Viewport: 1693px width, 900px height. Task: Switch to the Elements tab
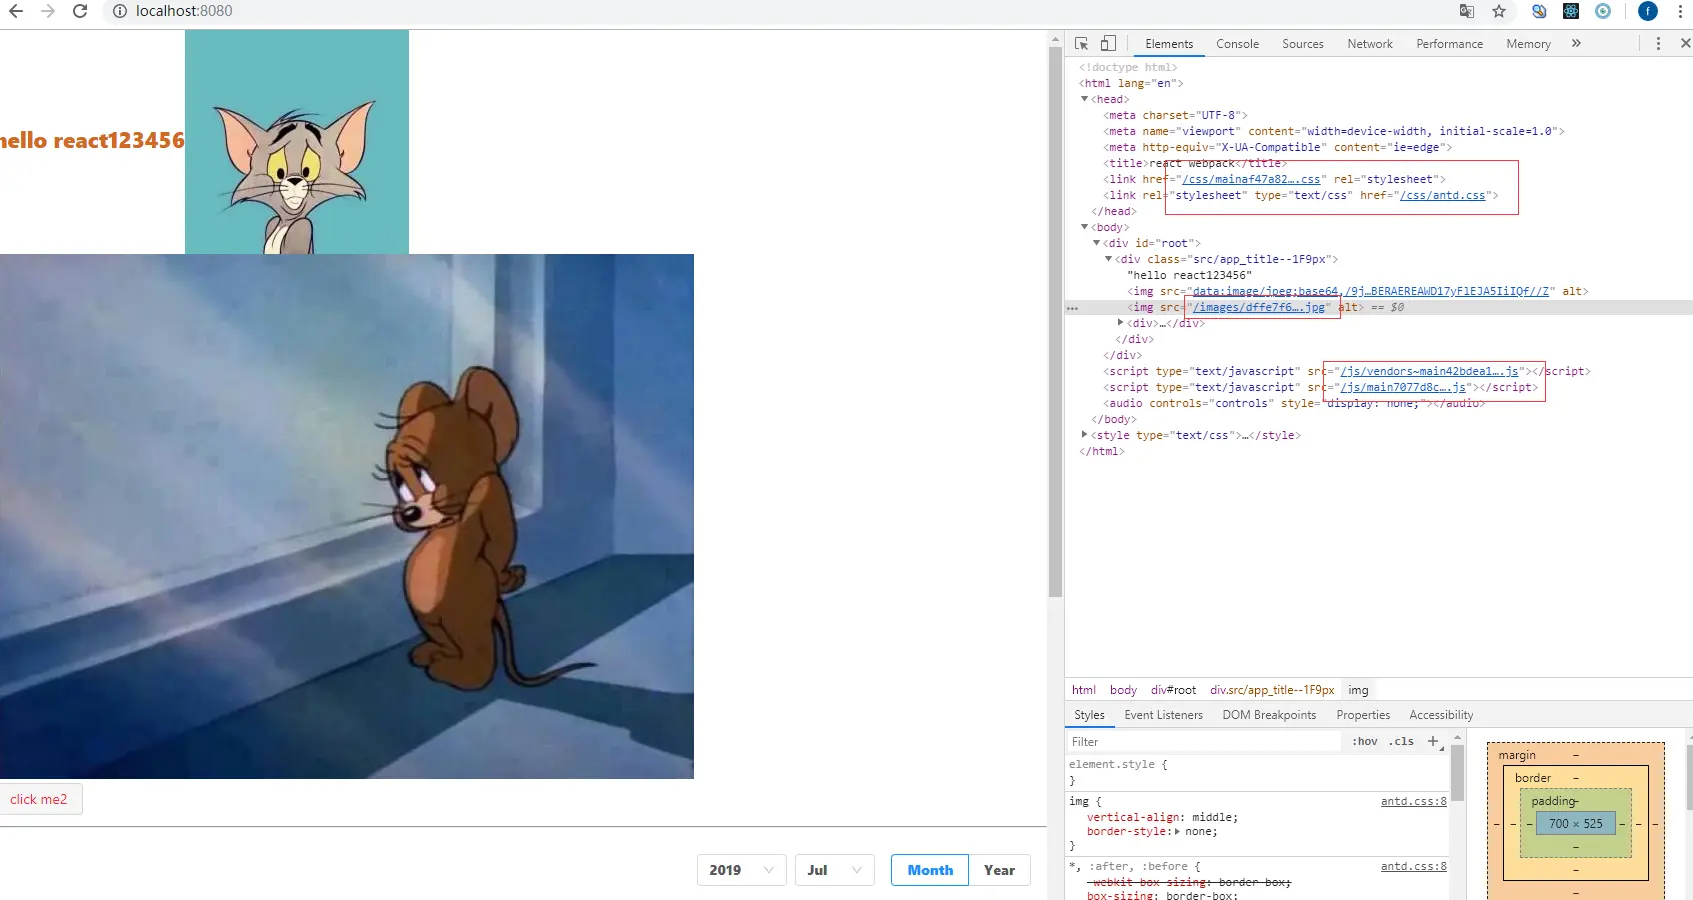[x=1169, y=44]
